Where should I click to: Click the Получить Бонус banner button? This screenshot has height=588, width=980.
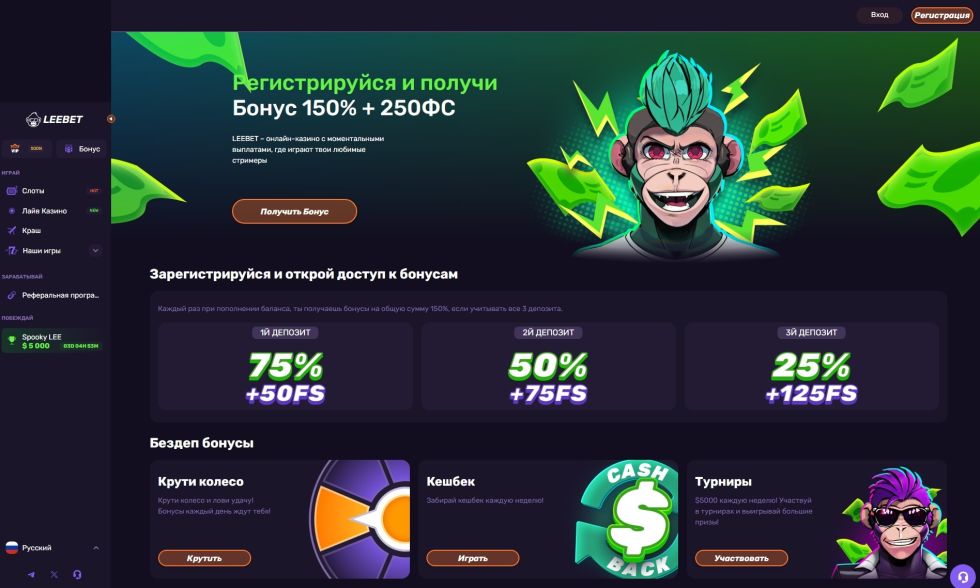pos(294,211)
